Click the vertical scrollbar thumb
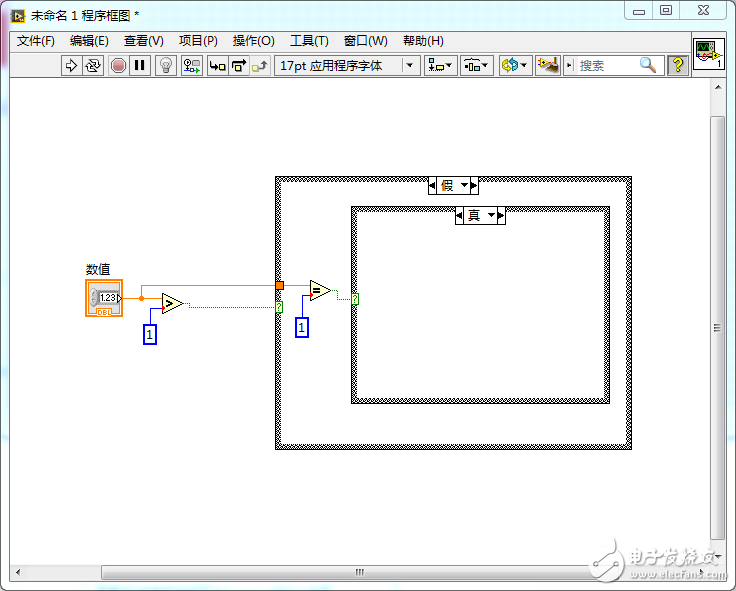The image size is (736, 591). click(717, 328)
